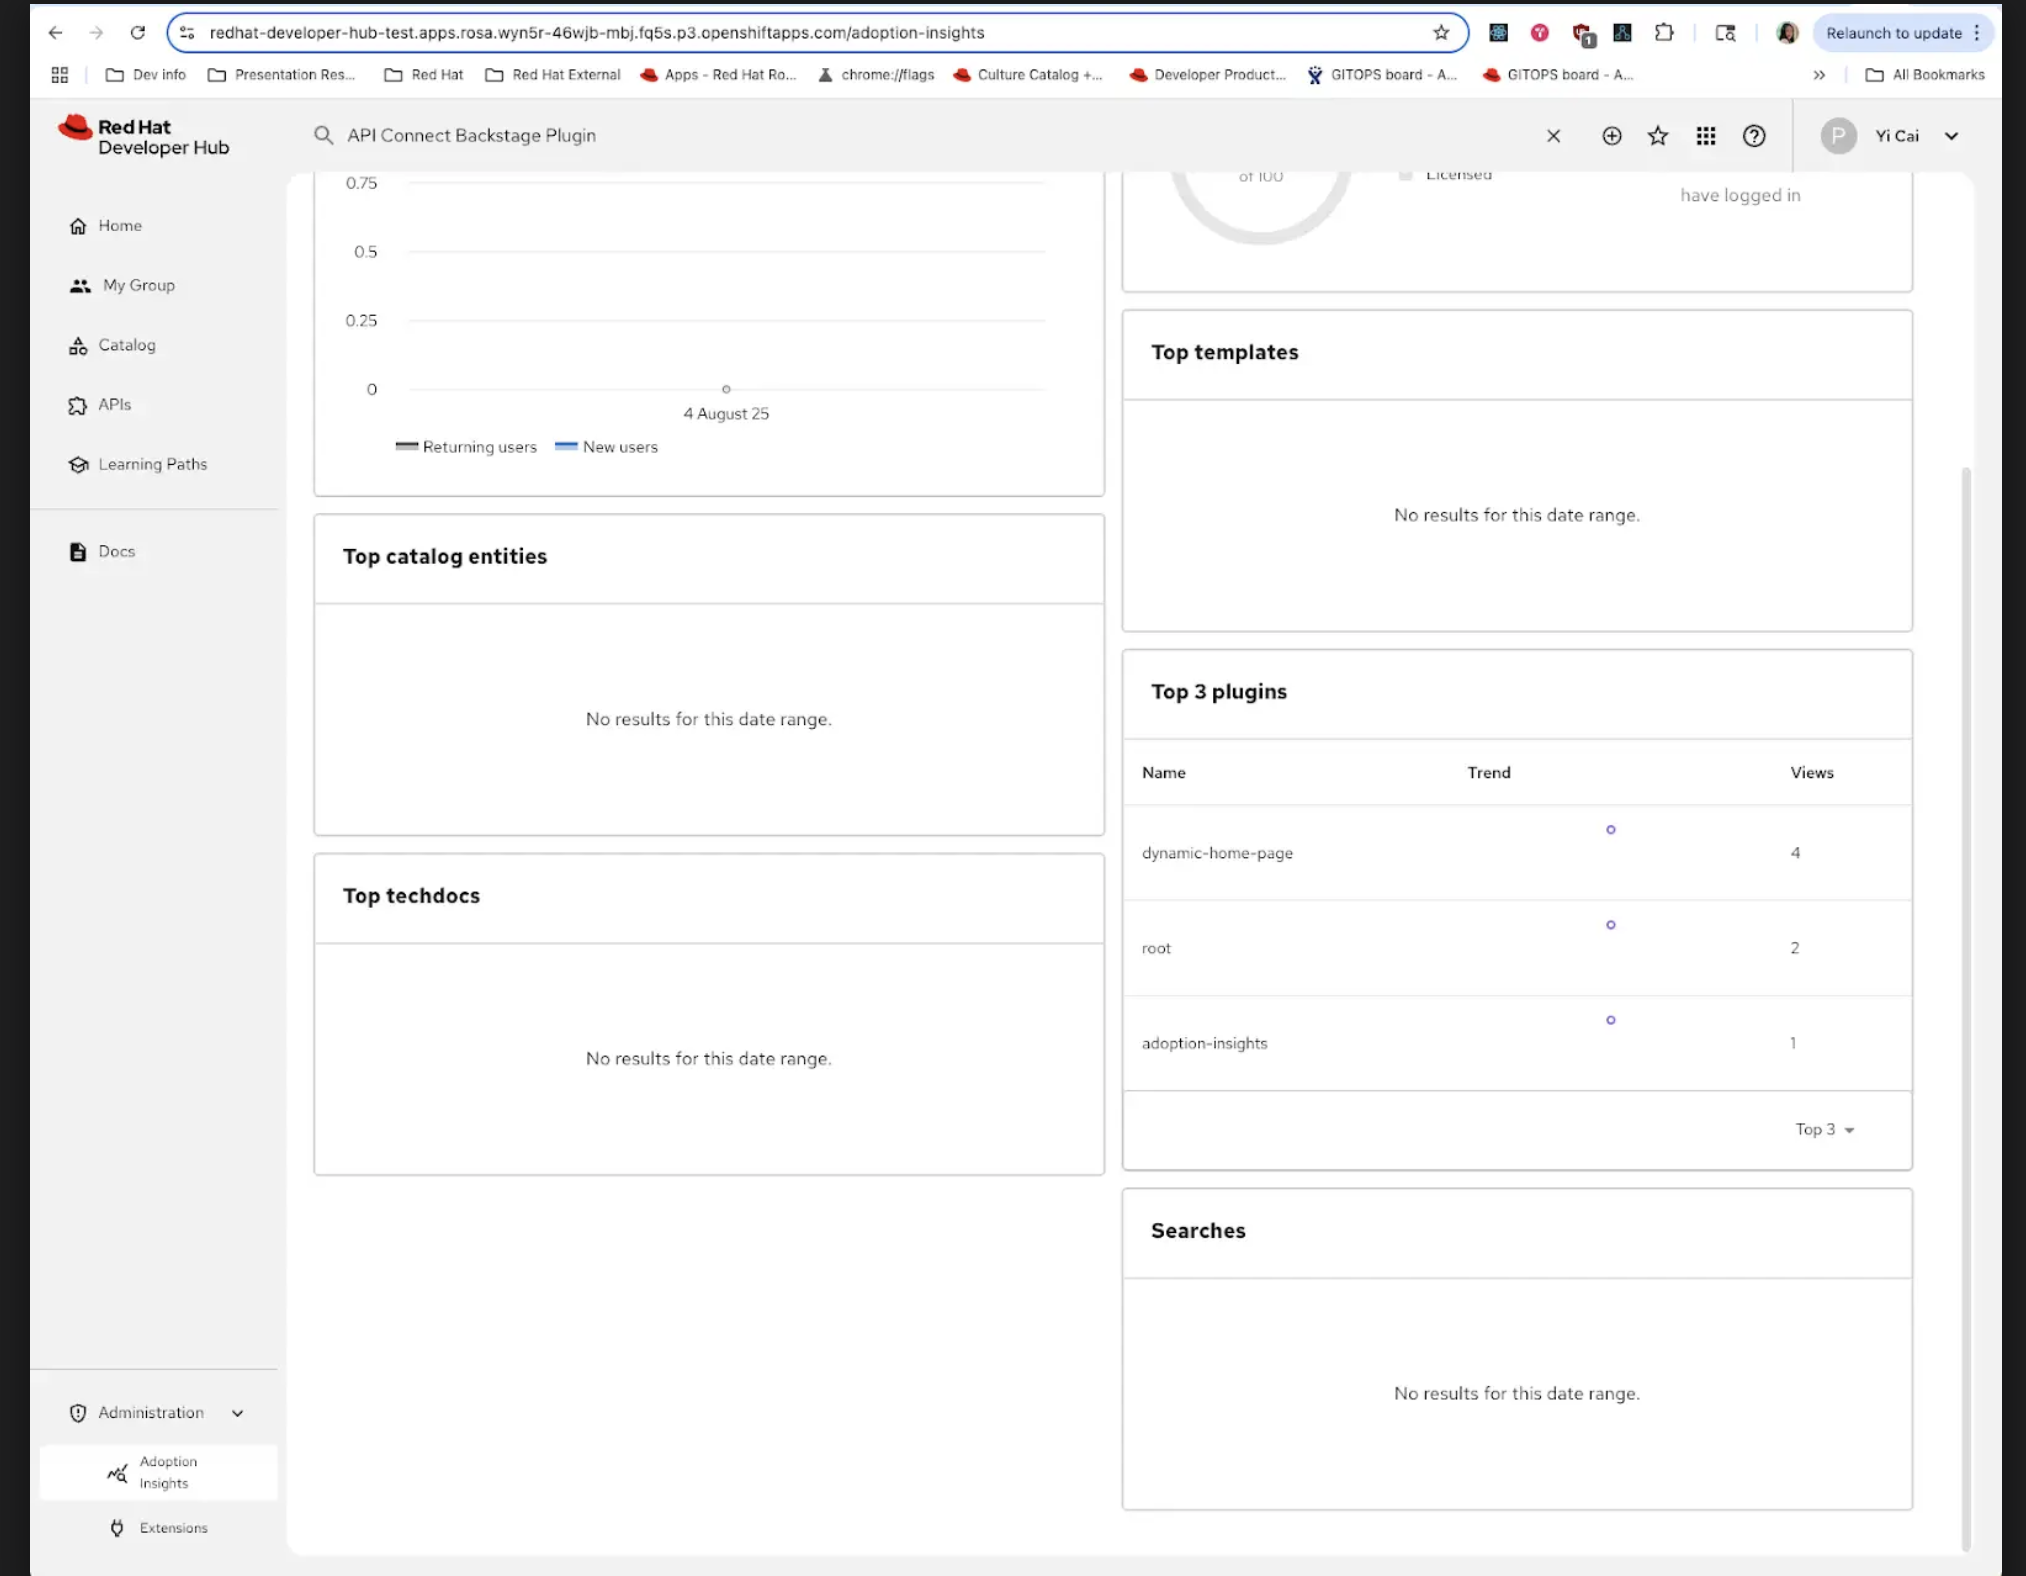
Task: Open the Catalog sidebar item
Action: 126,345
